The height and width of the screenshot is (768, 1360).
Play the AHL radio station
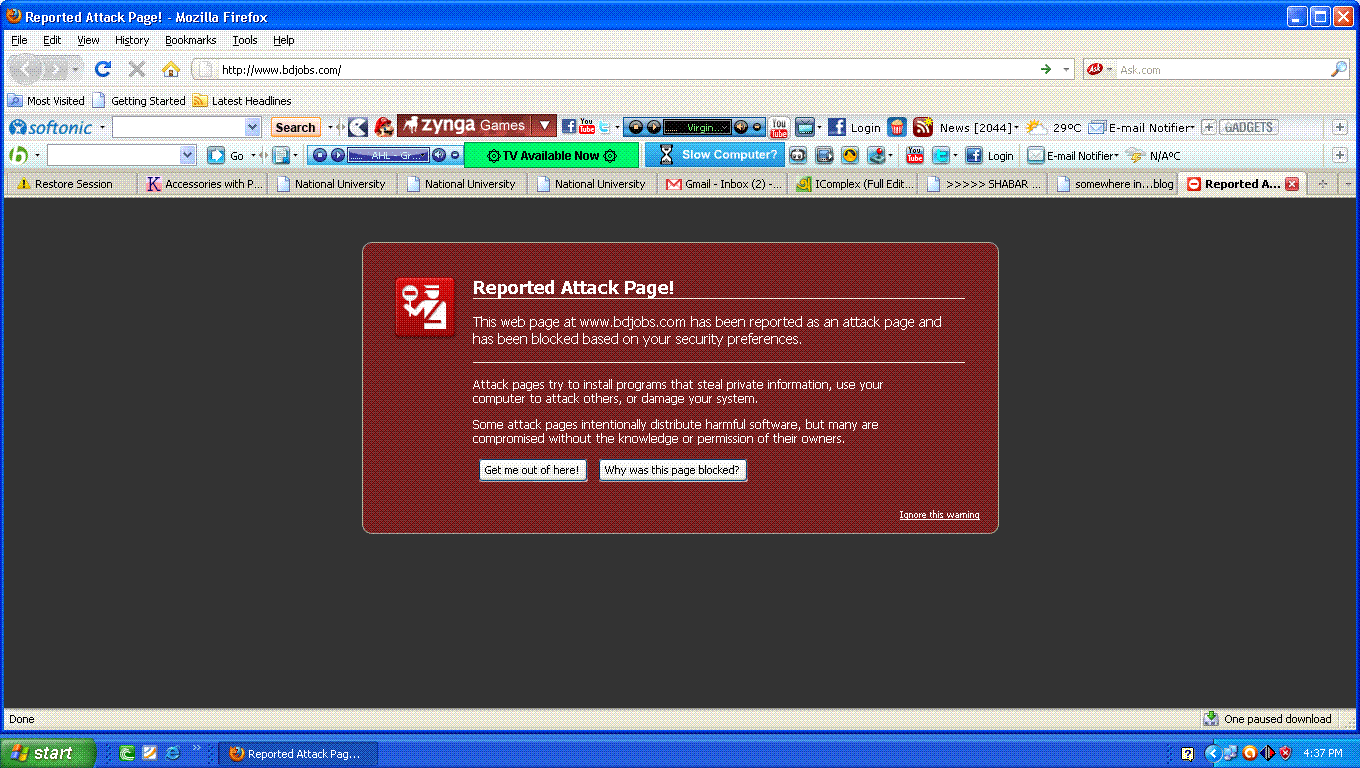pyautogui.click(x=337, y=155)
